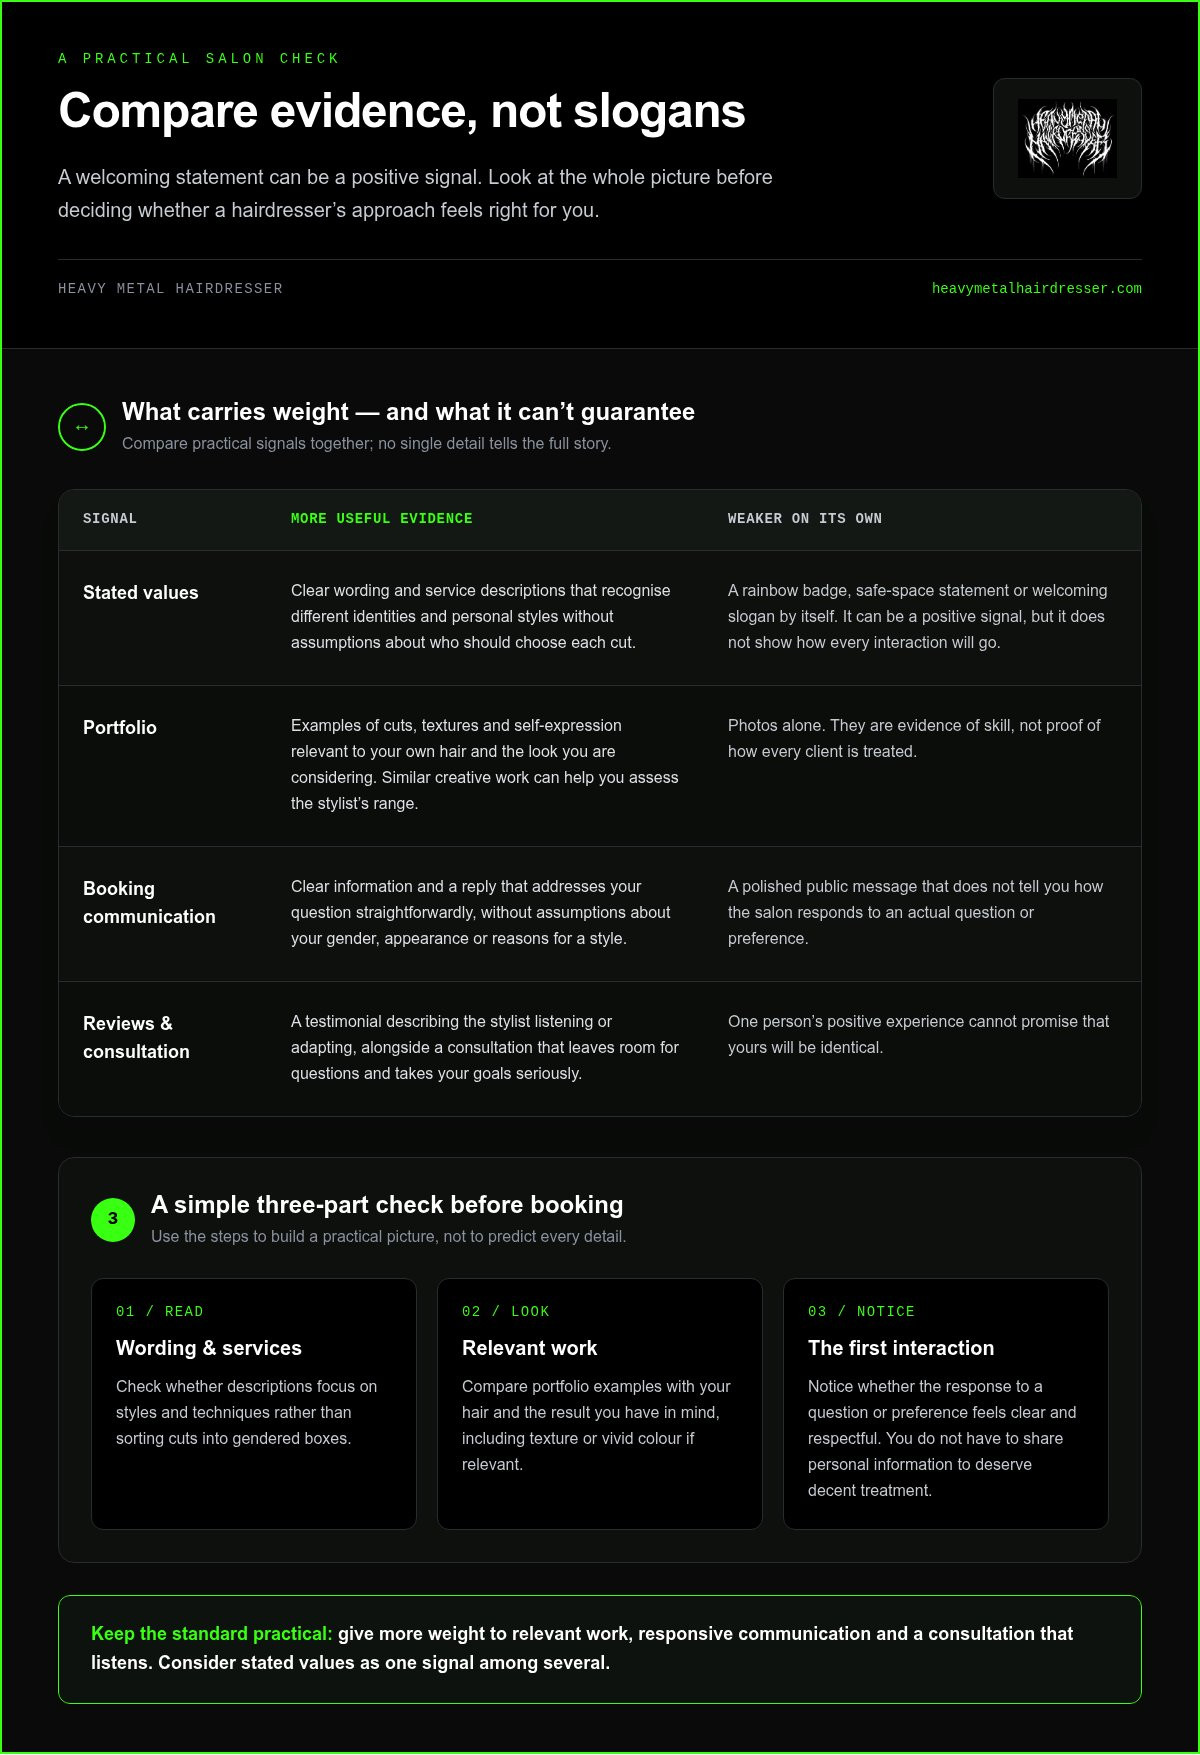
Task: Click the "HEAVY METAL HAIRDRESSER" label
Action: coord(170,289)
